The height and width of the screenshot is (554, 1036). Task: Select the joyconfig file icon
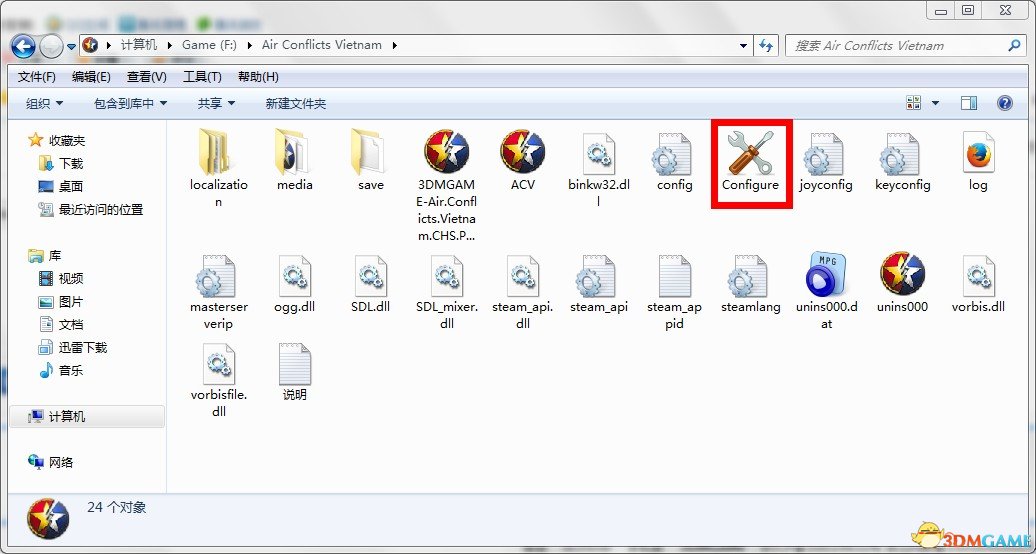click(826, 153)
